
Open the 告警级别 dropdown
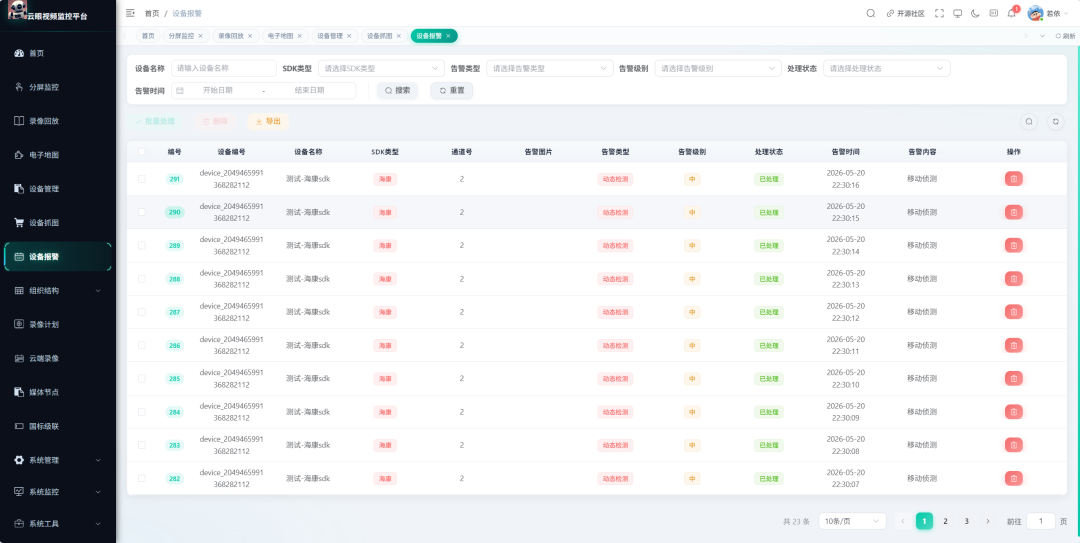[x=718, y=68]
